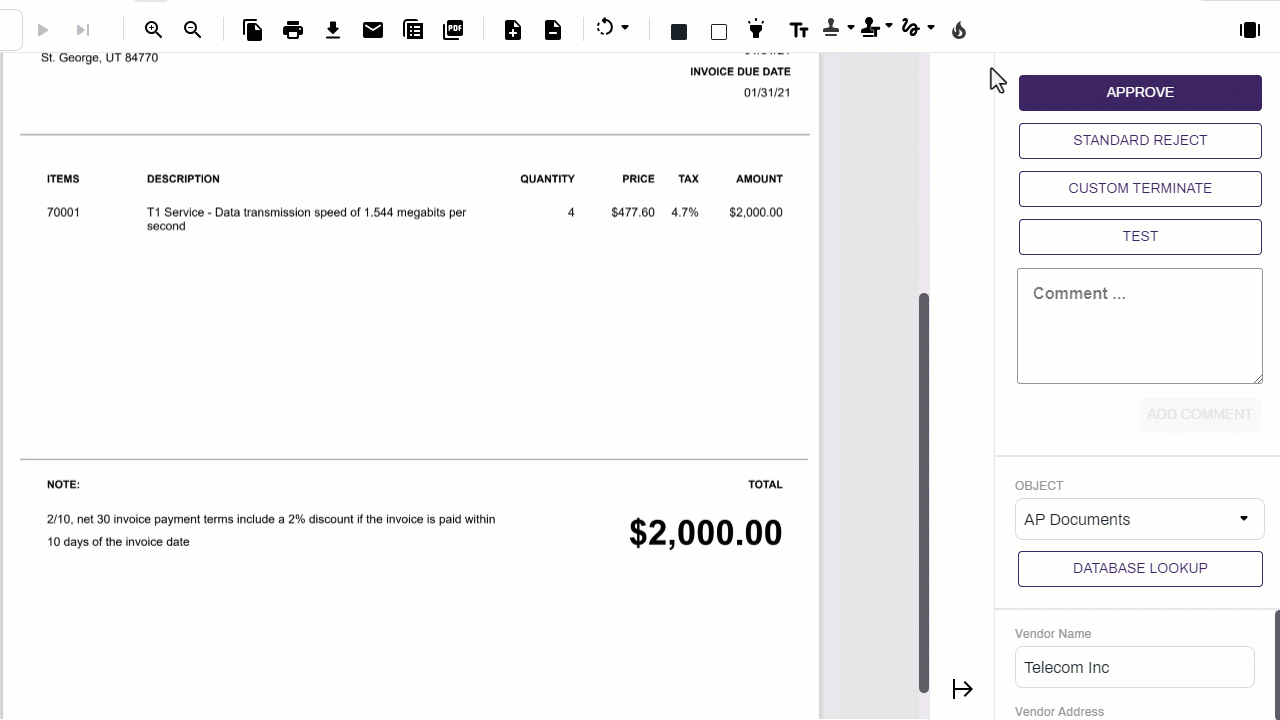Click the 2/10 net 30 payment terms note
Viewport: 1280px width, 720px height.
[271, 530]
